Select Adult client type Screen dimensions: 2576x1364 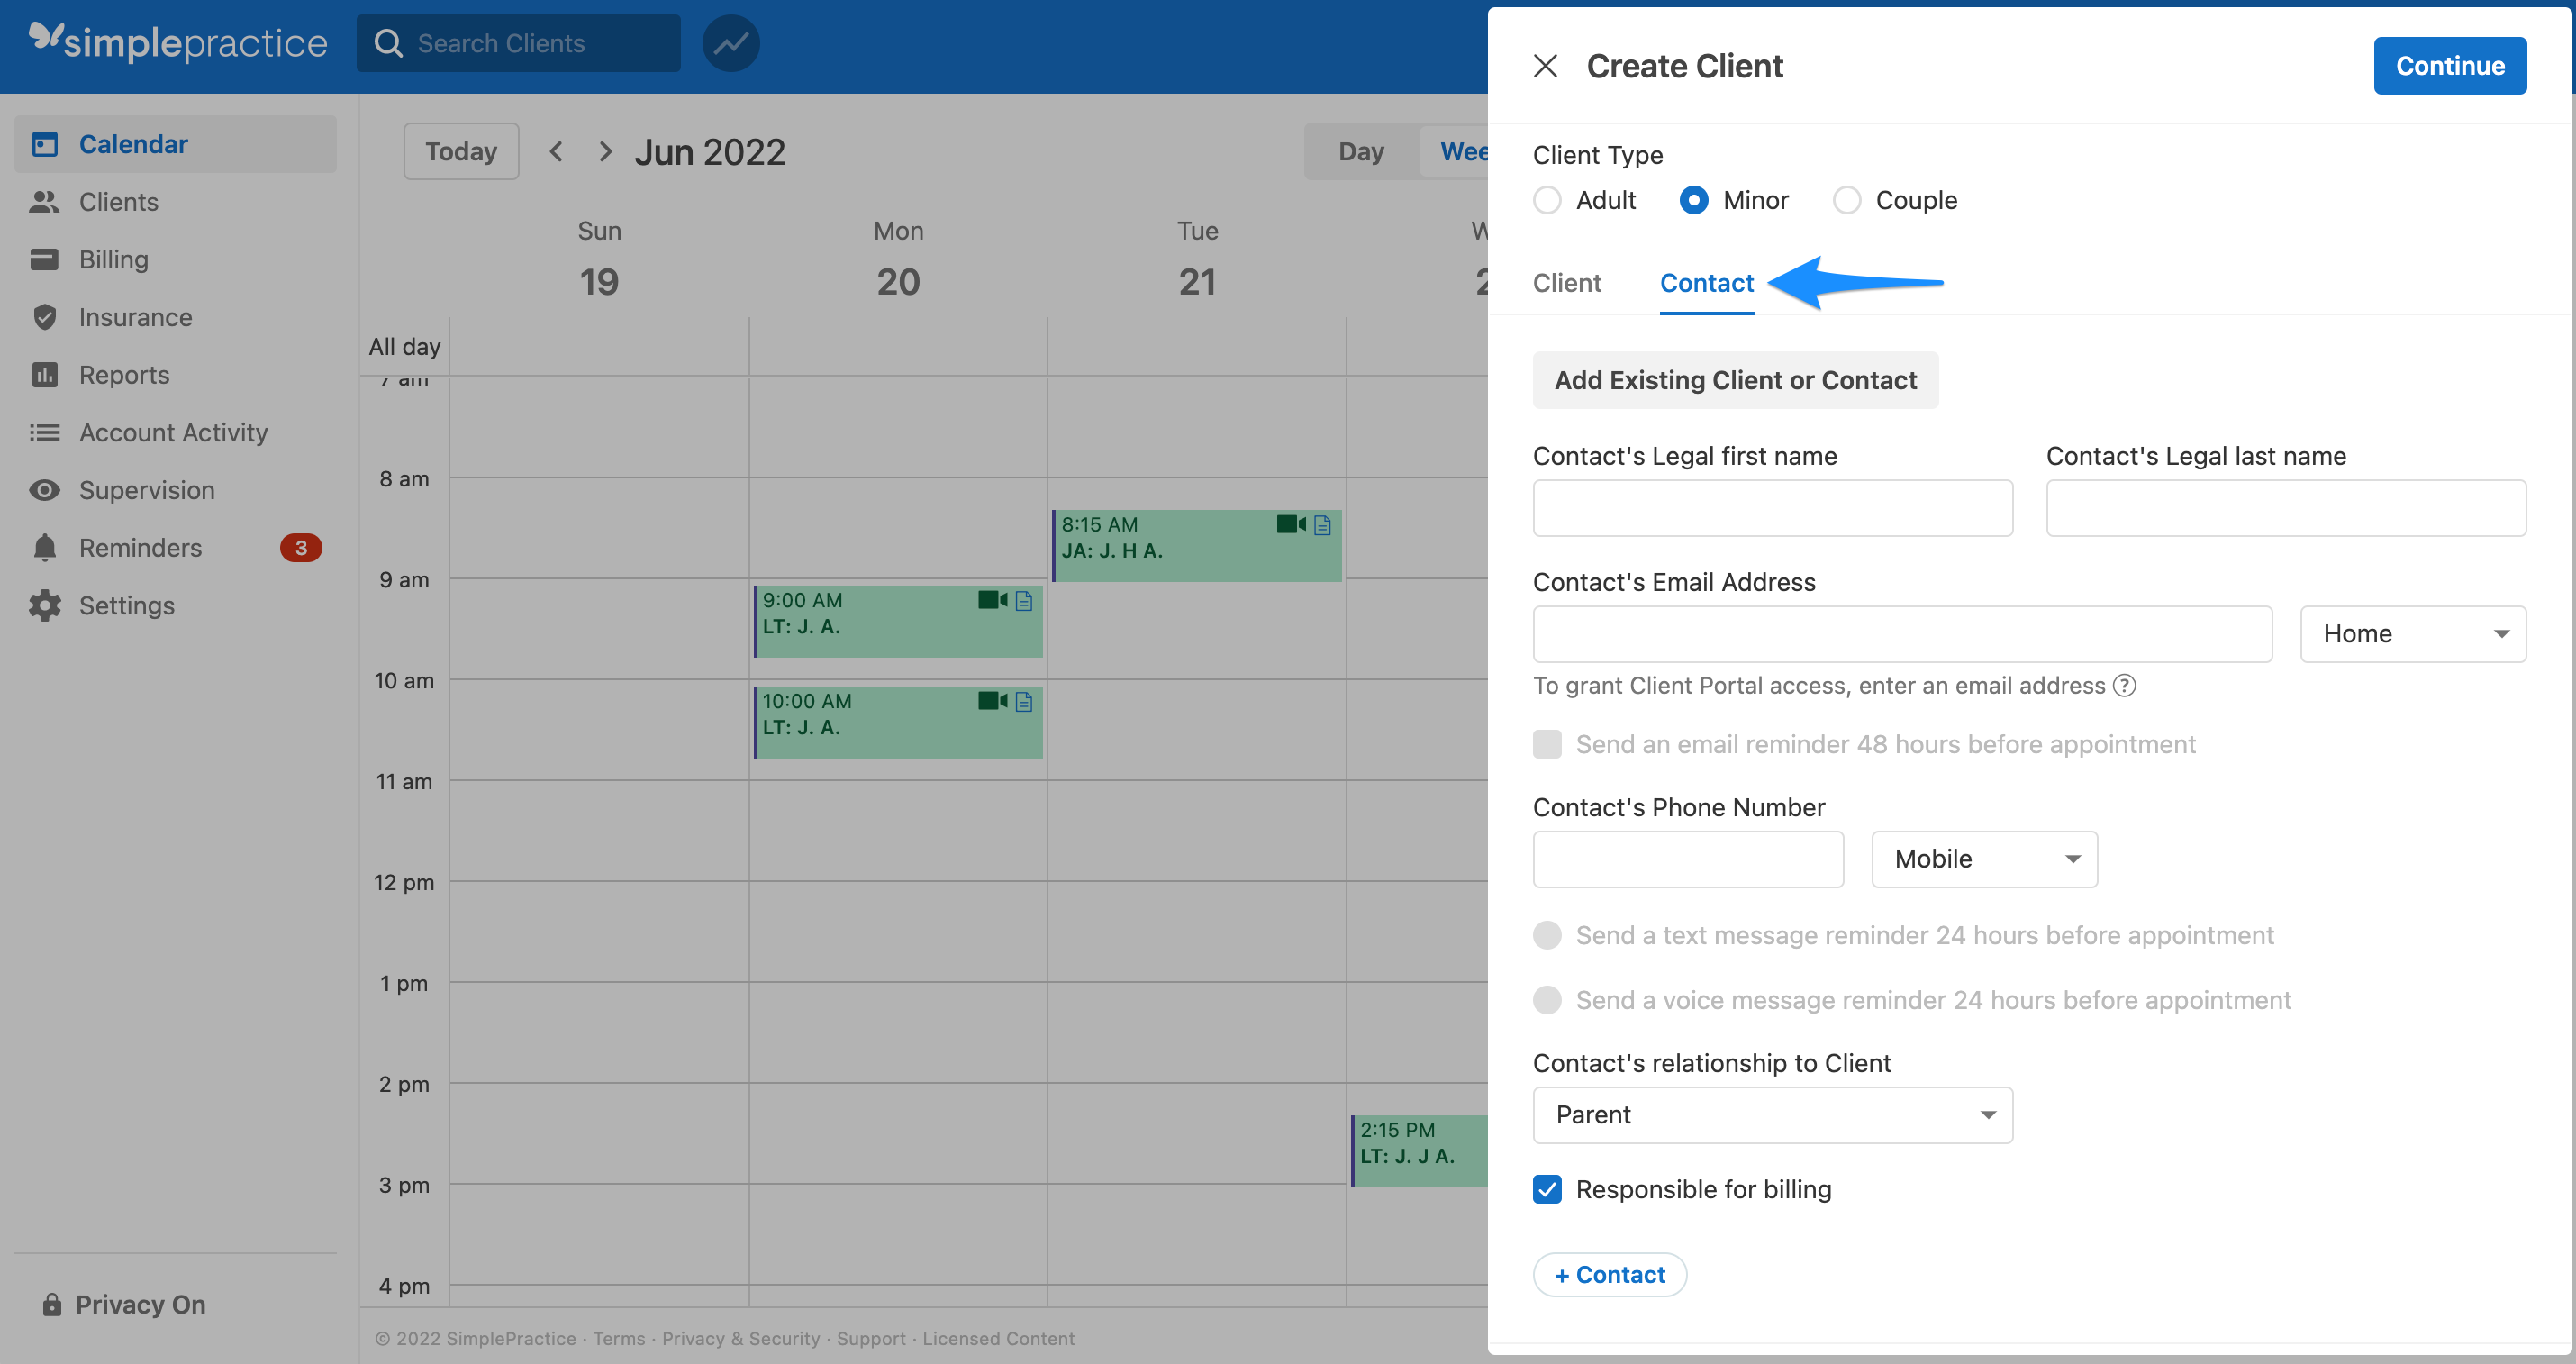(x=1547, y=200)
